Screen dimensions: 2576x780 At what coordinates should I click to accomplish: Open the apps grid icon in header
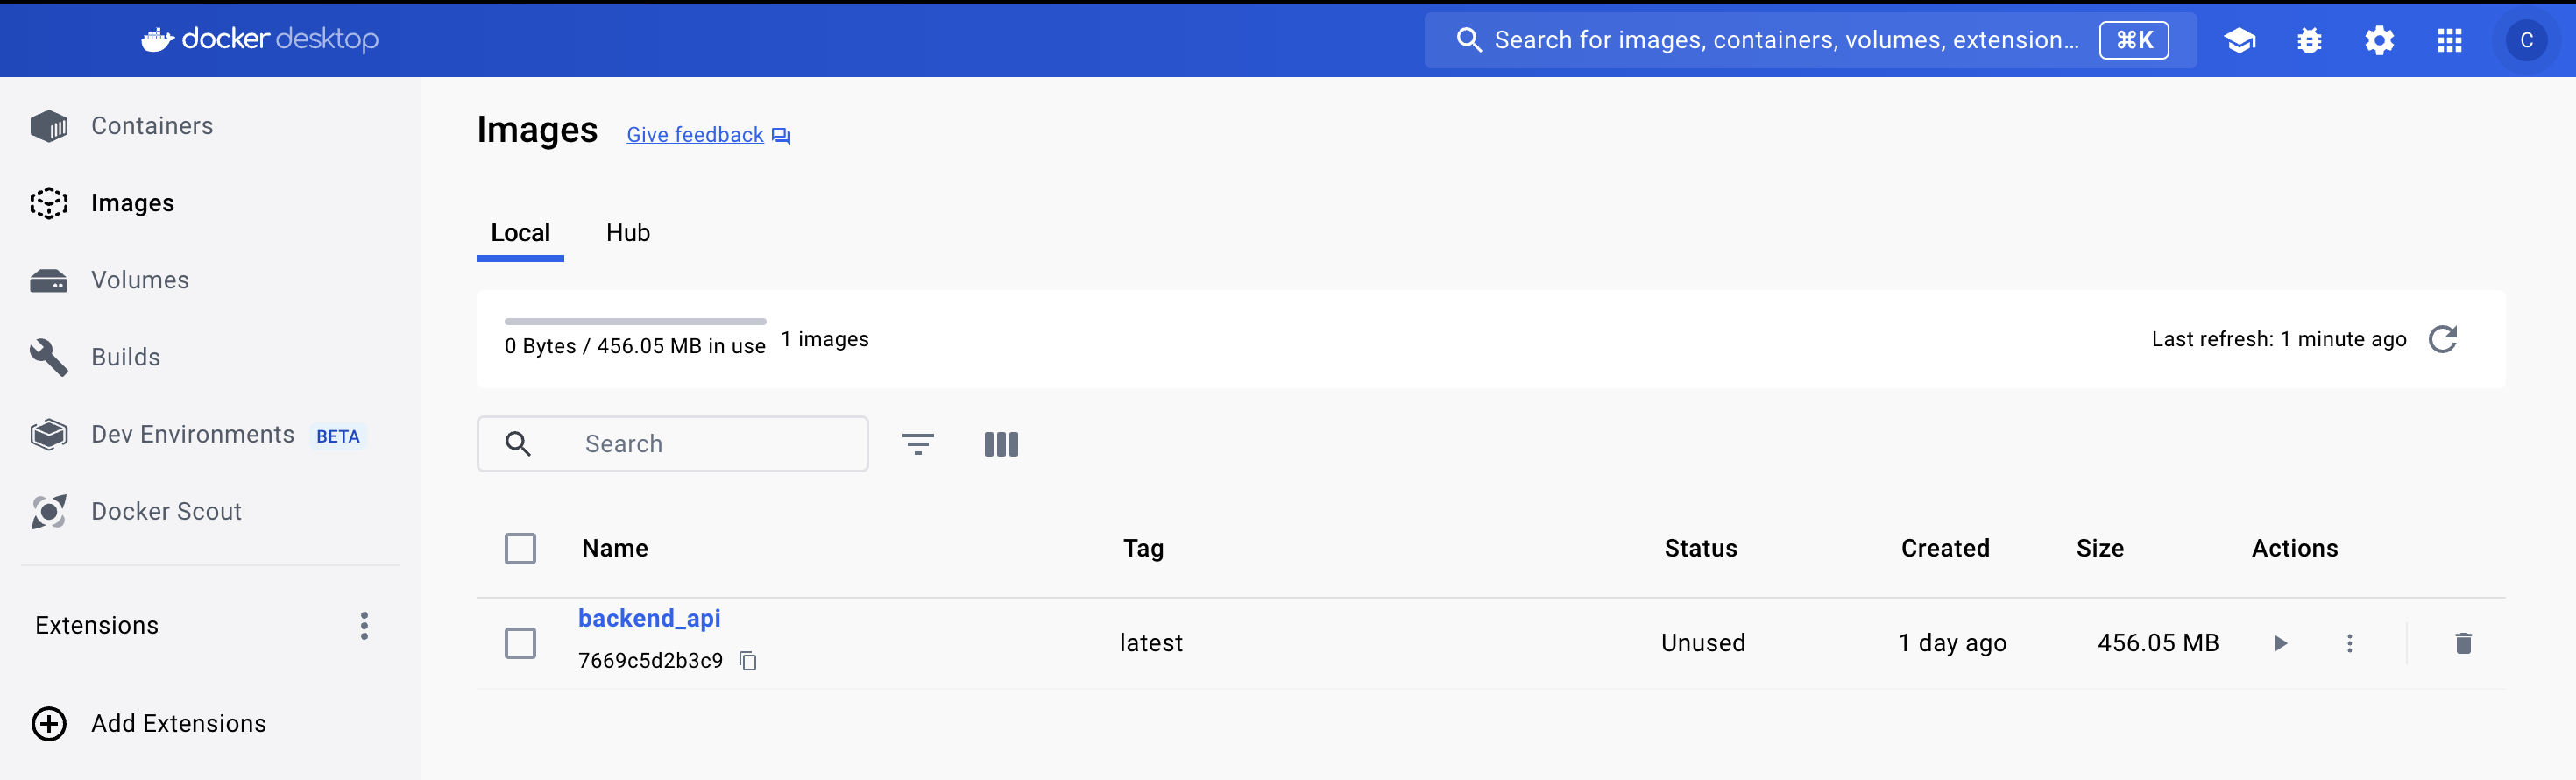[2449, 40]
